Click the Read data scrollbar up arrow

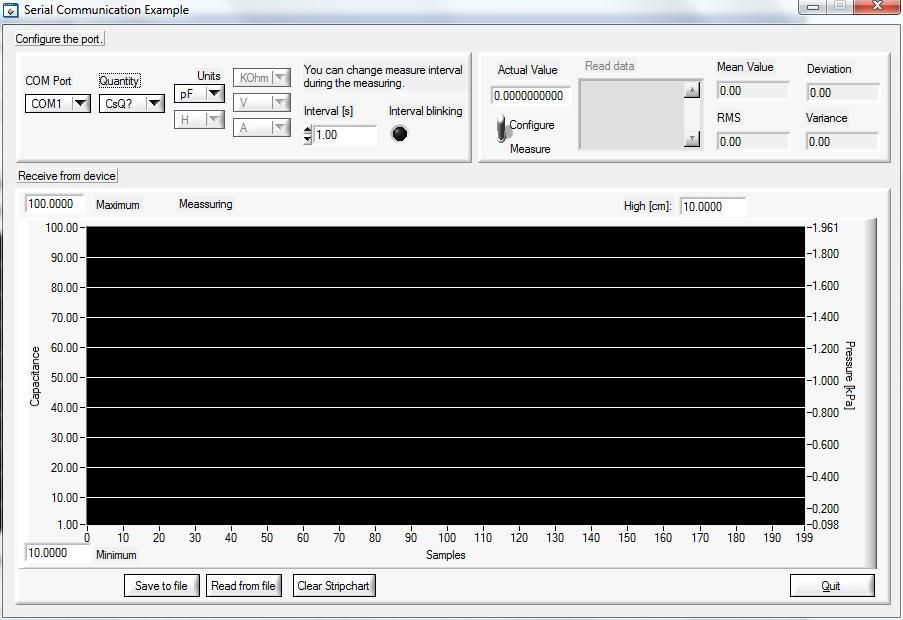(692, 90)
